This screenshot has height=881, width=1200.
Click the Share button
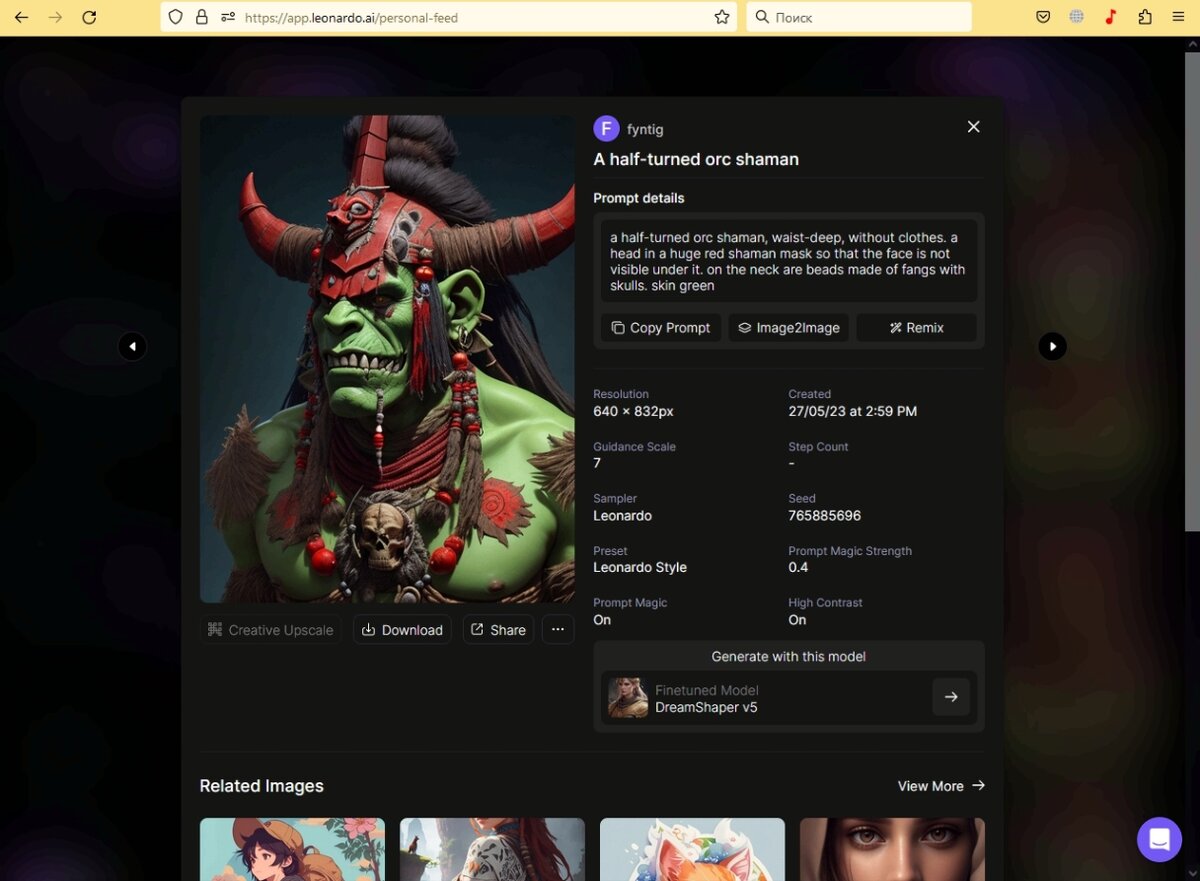498,629
